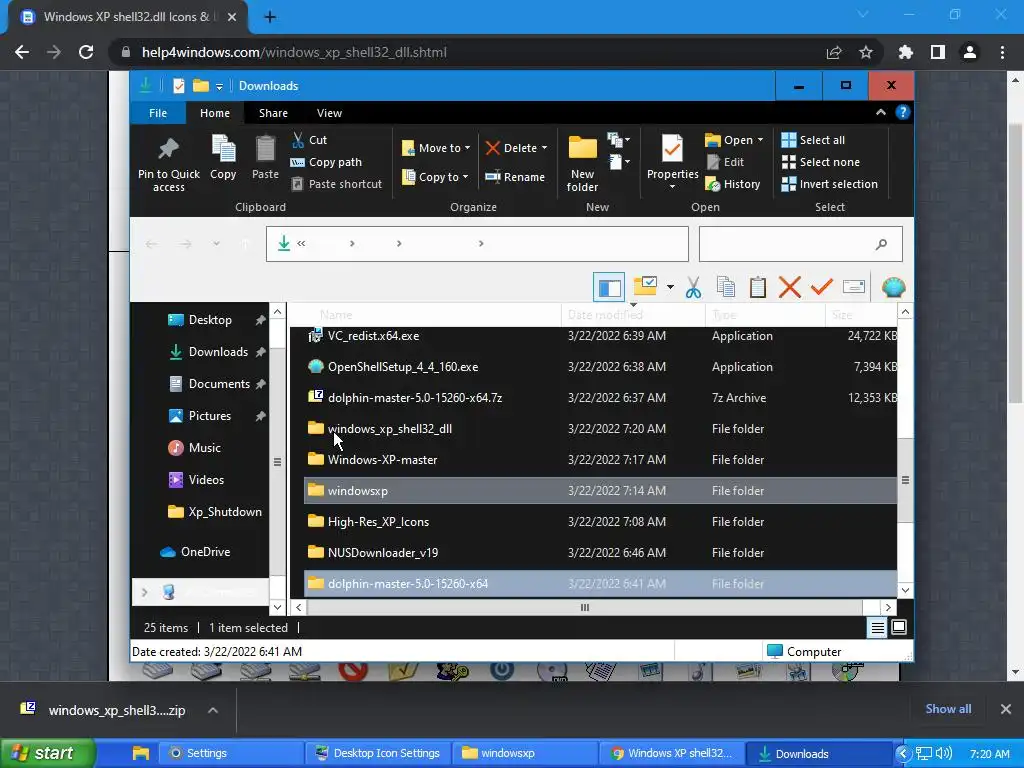This screenshot has width=1024, height=768.
Task: Click the quick access properties icon in title bar
Action: coord(178,86)
